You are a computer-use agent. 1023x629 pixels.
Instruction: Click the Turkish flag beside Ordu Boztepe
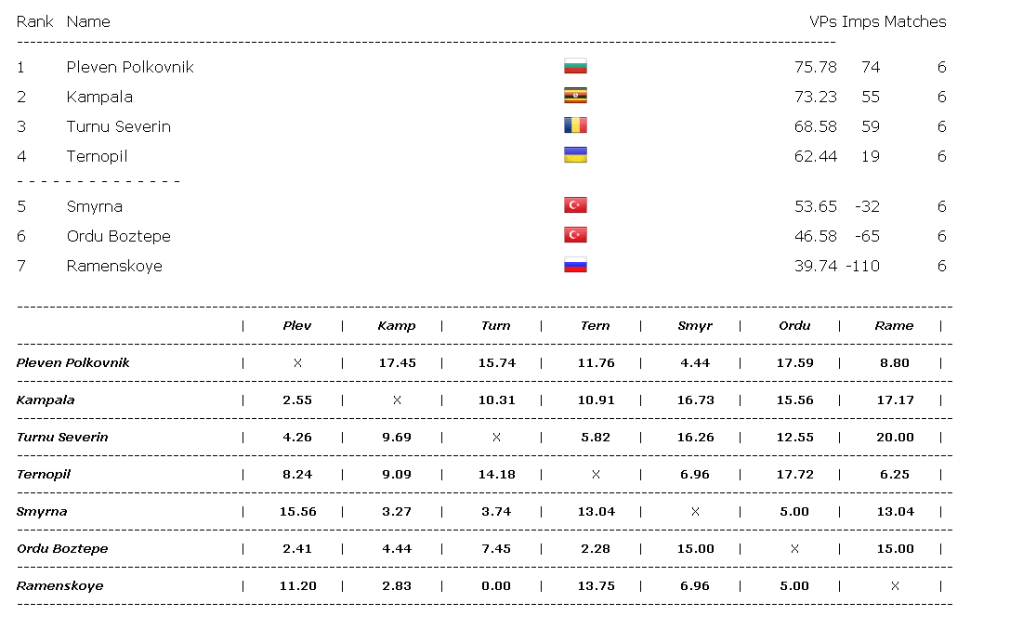point(575,235)
